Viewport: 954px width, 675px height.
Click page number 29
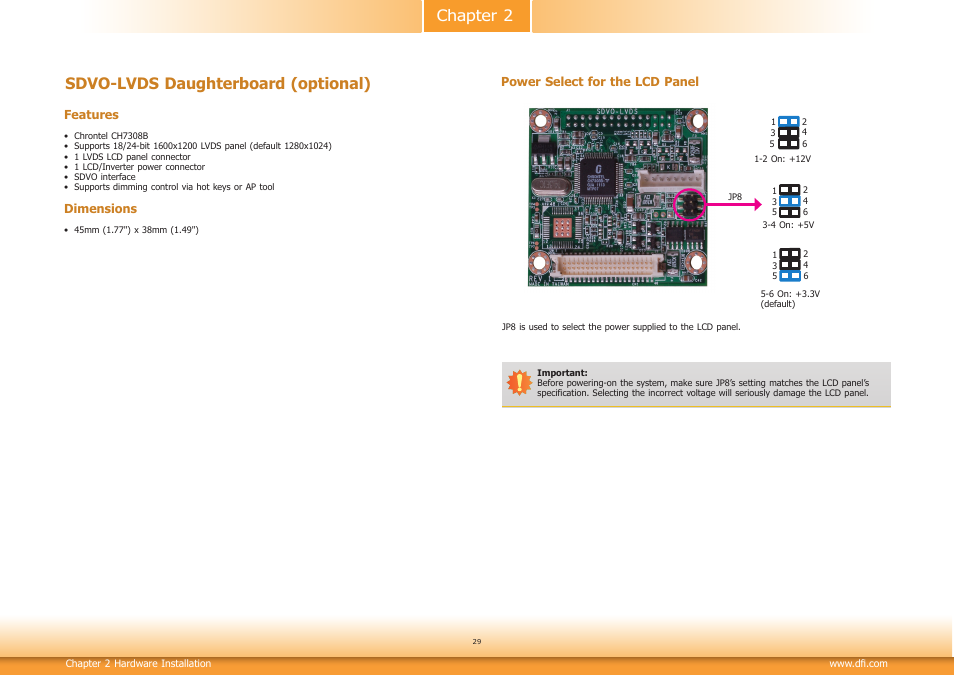pyautogui.click(x=476, y=642)
